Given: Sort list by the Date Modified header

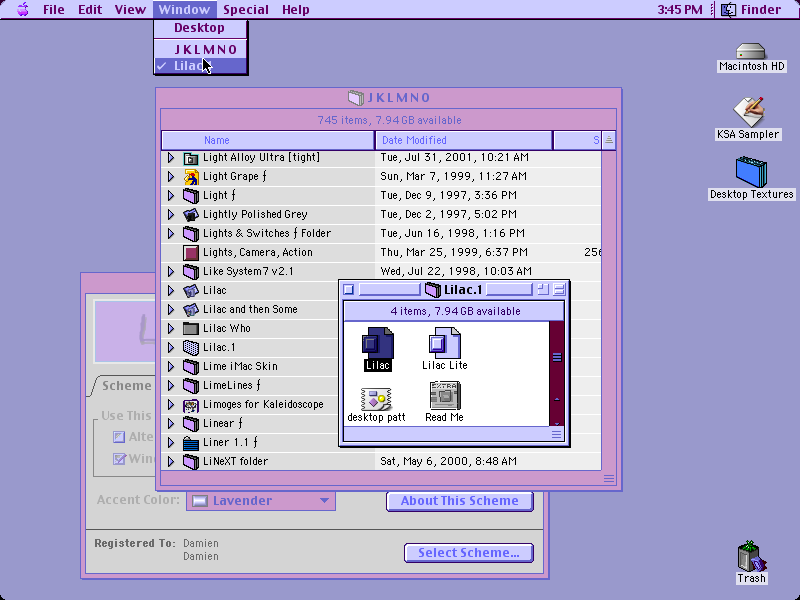Looking at the screenshot, I should point(464,140).
